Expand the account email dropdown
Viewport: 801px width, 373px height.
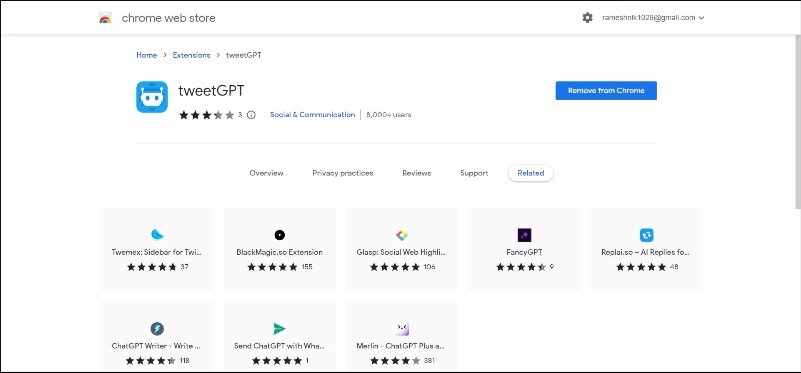(x=653, y=18)
